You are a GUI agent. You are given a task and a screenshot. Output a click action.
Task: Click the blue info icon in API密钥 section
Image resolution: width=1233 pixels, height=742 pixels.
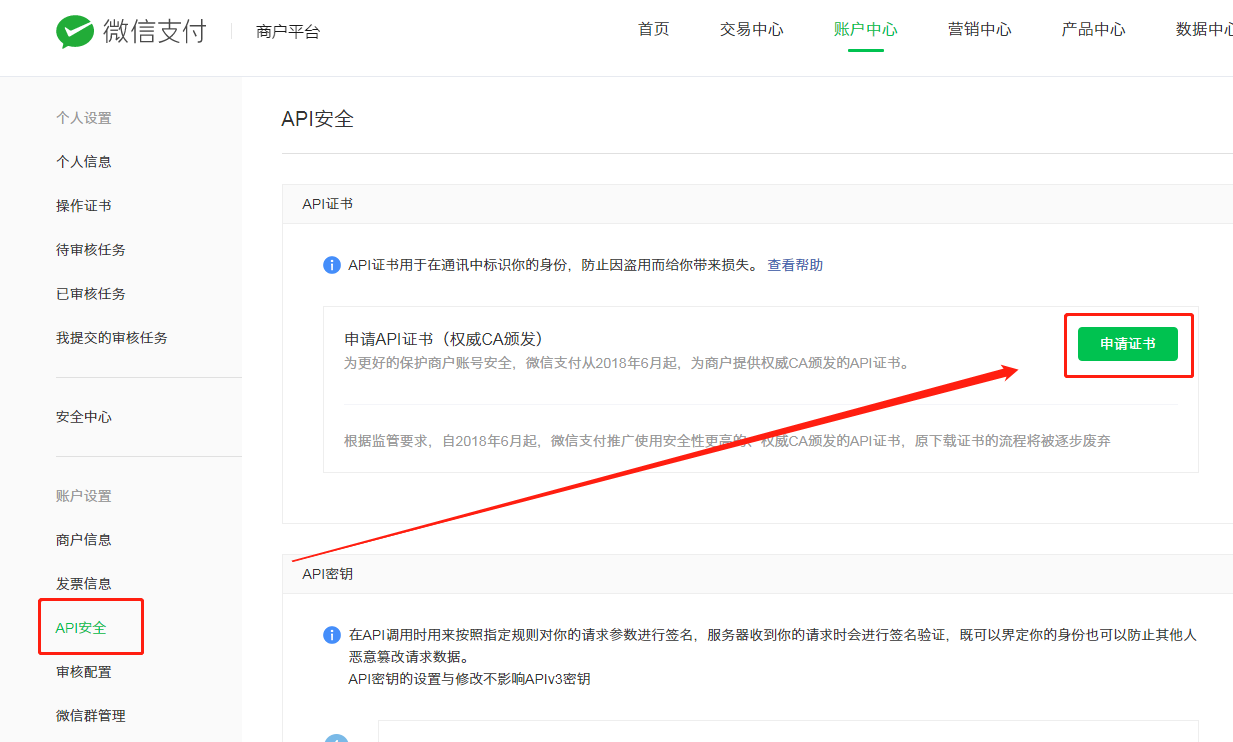point(332,635)
